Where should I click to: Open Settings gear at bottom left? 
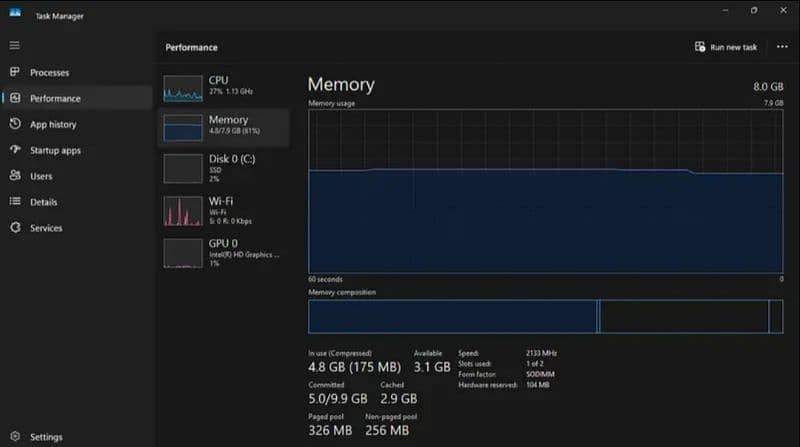click(x=15, y=437)
